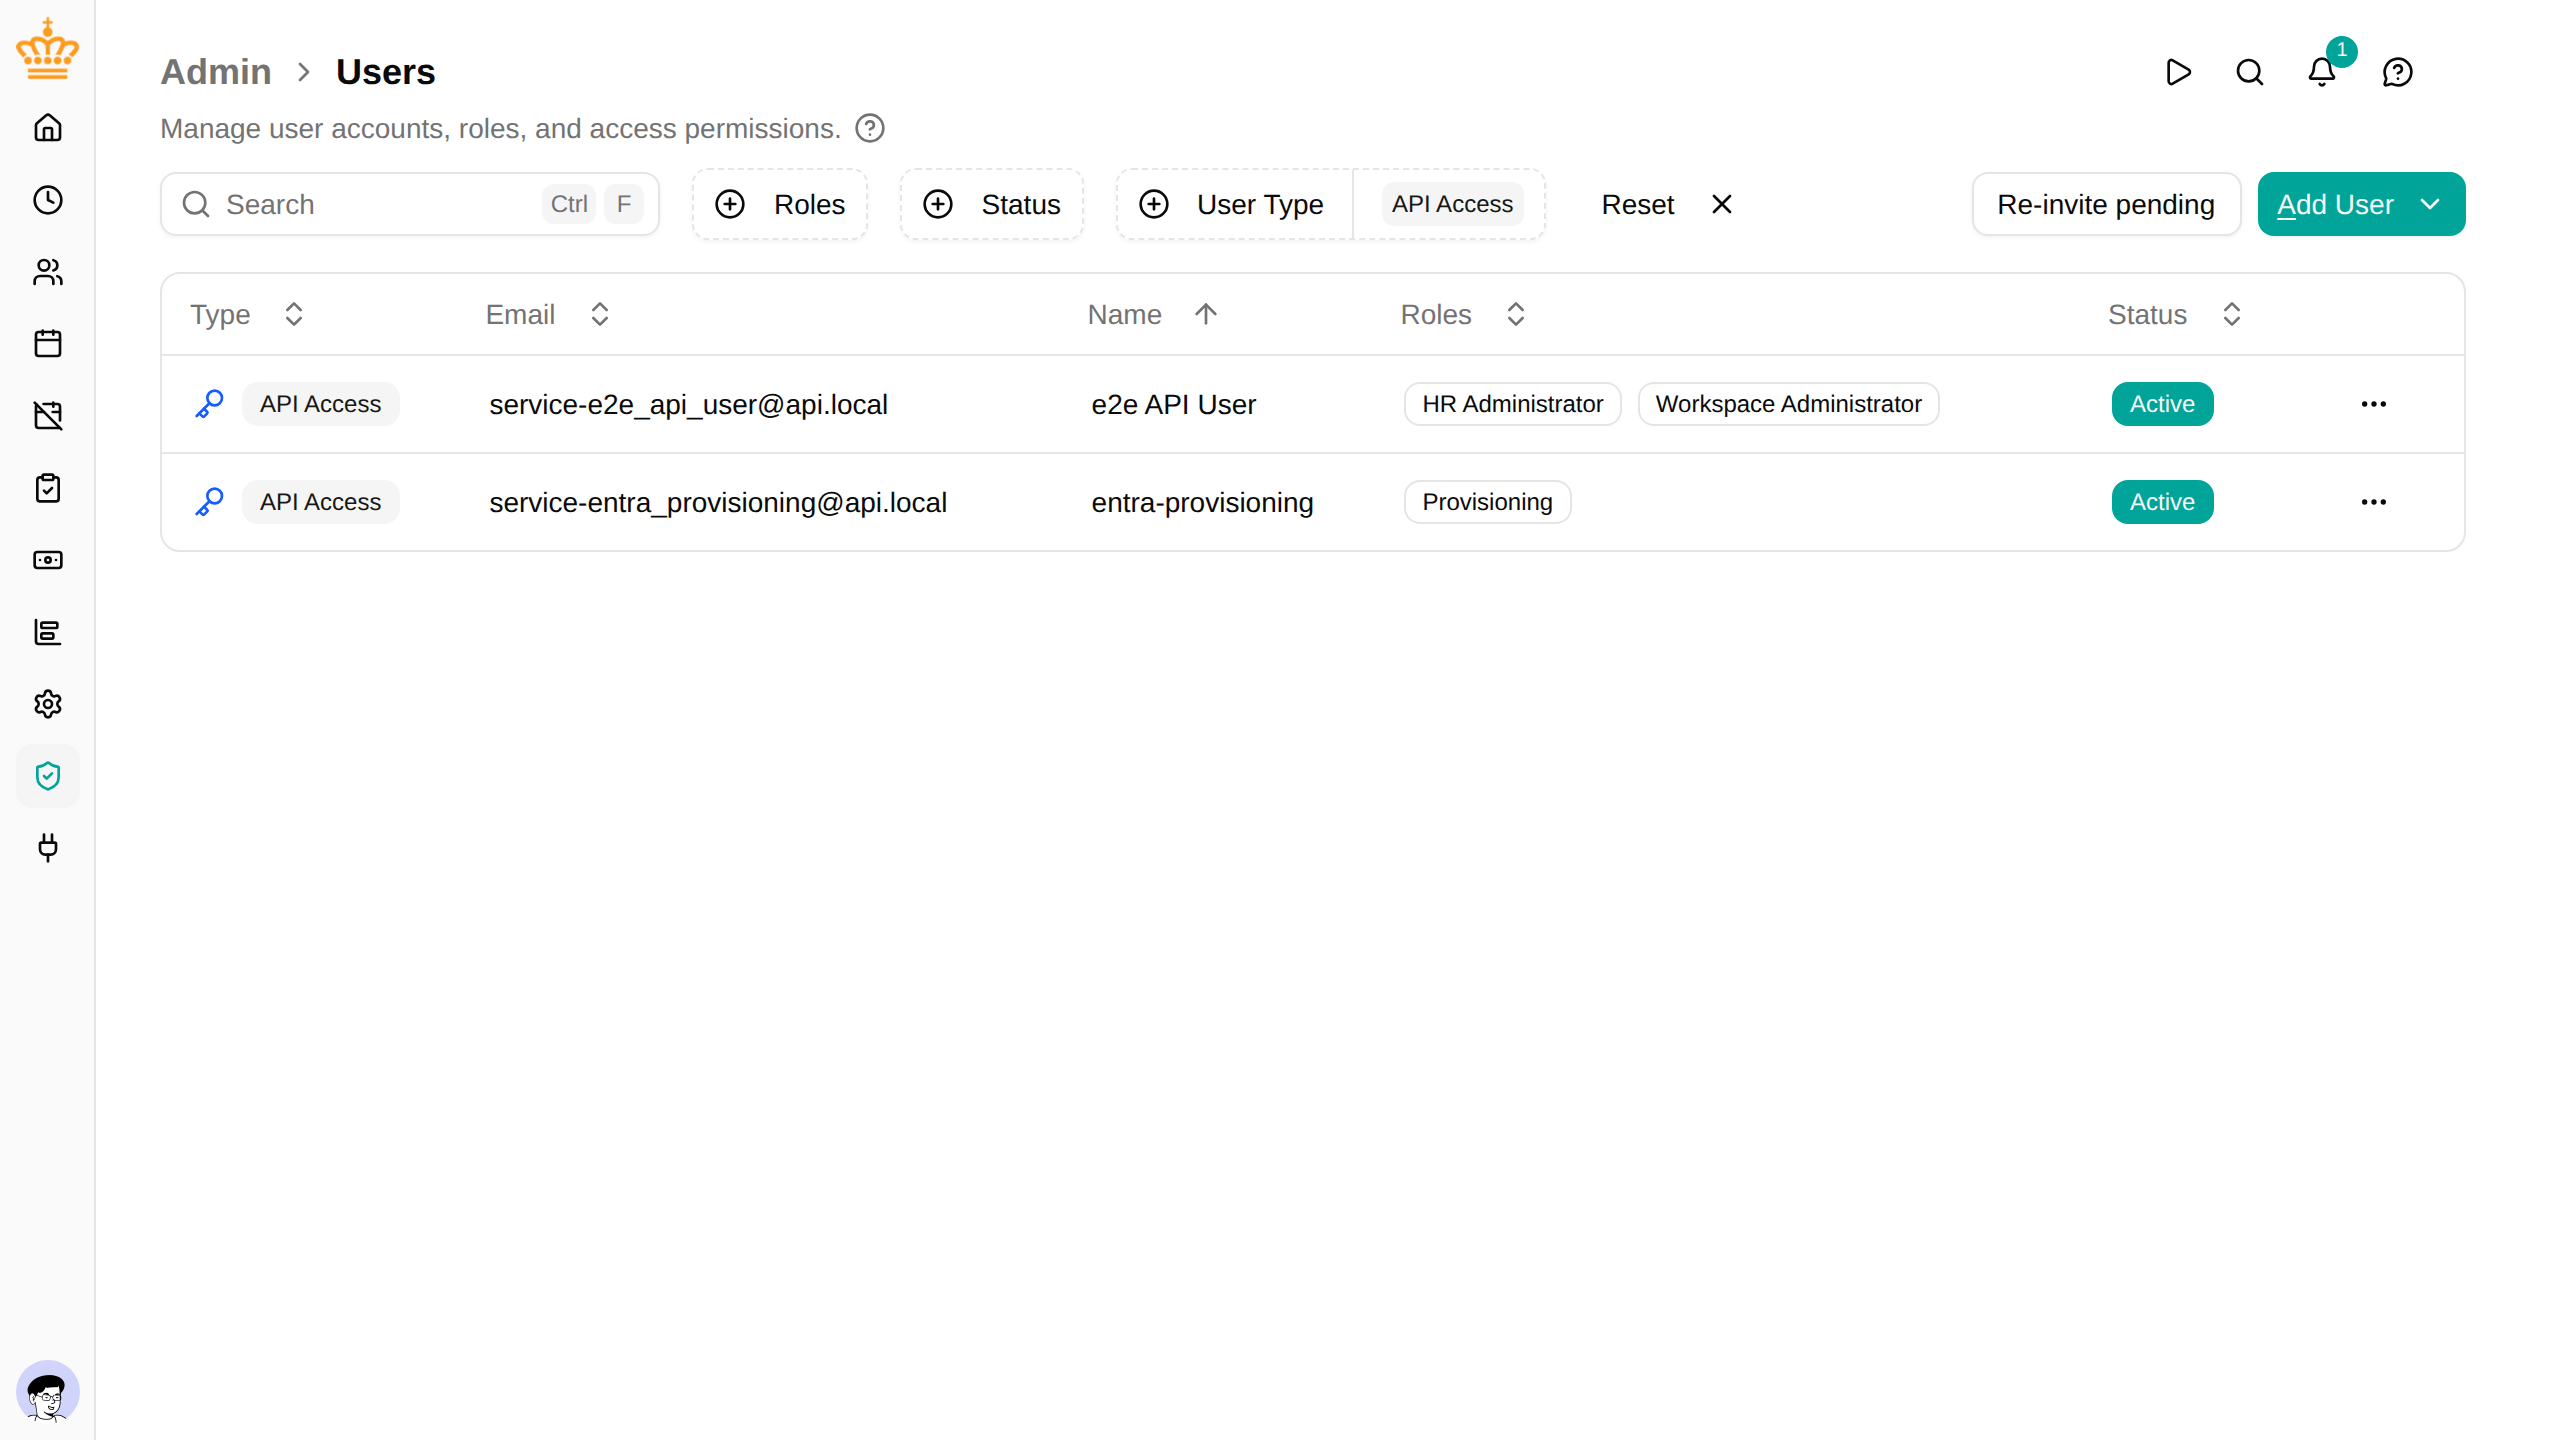Image resolution: width=2560 pixels, height=1440 pixels.
Task: Click the Workspace Administrator role badge
Action: click(x=1788, y=404)
